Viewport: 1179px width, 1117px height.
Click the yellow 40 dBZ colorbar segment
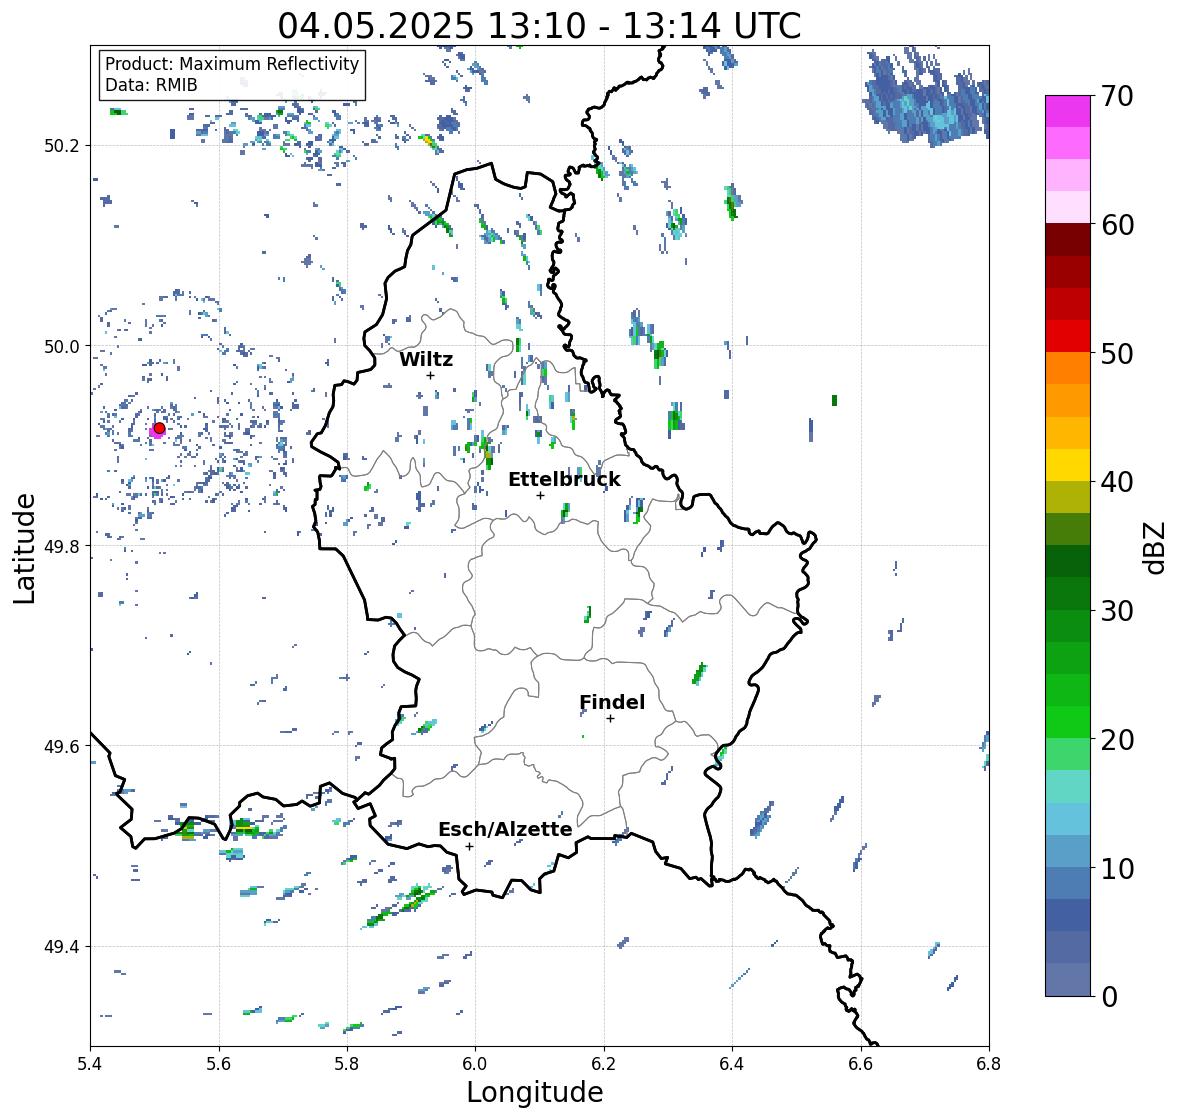point(1068,465)
